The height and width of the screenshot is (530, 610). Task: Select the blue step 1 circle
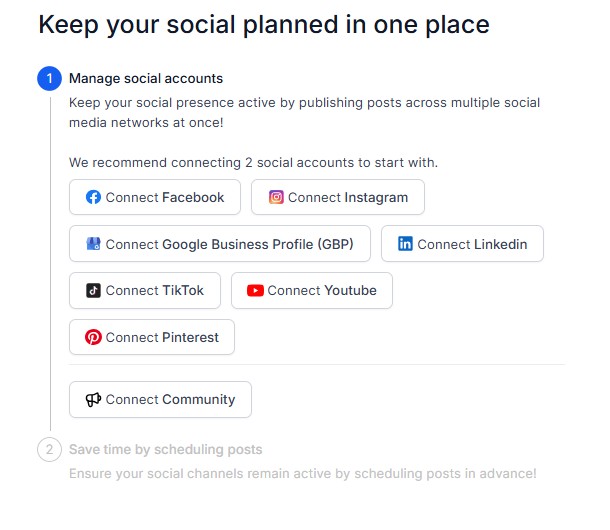tap(49, 79)
